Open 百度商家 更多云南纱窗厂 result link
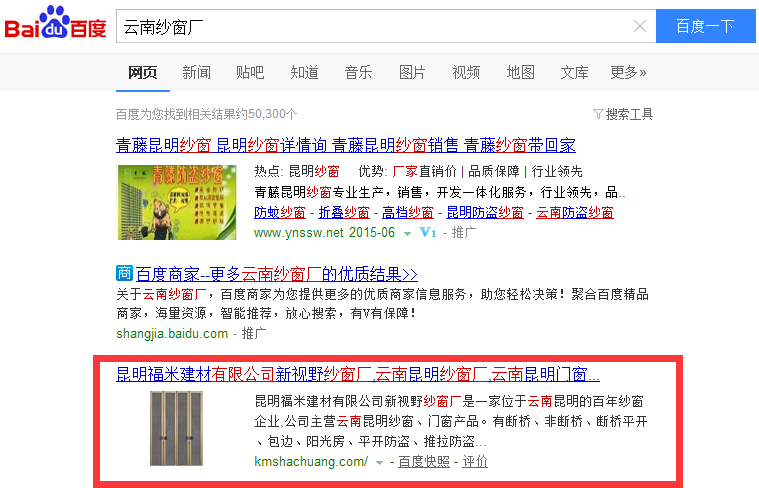This screenshot has width=759, height=488. coord(276,273)
